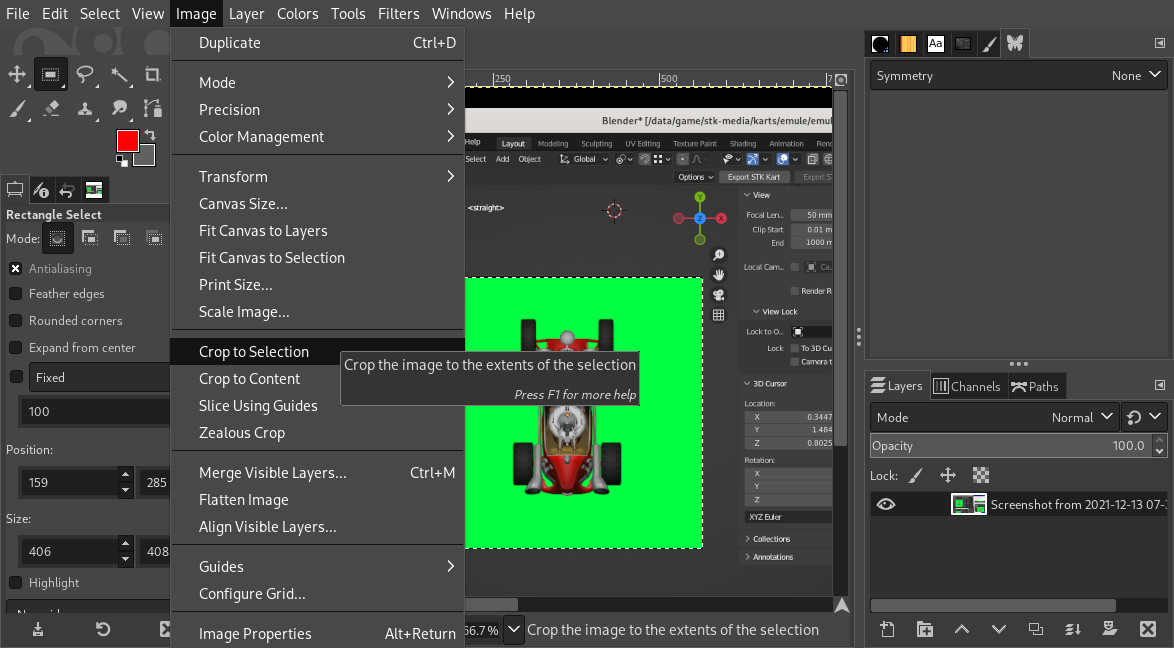Open the Device Status tab
Screen dimensions: 1174x648
(x=41, y=190)
